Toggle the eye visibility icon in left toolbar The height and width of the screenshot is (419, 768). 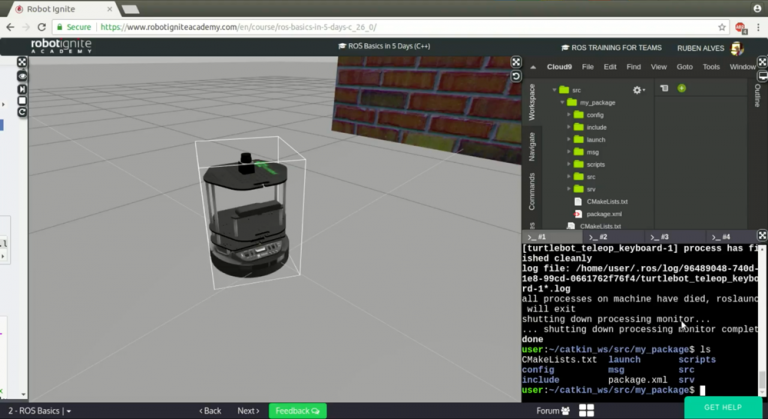point(22,76)
